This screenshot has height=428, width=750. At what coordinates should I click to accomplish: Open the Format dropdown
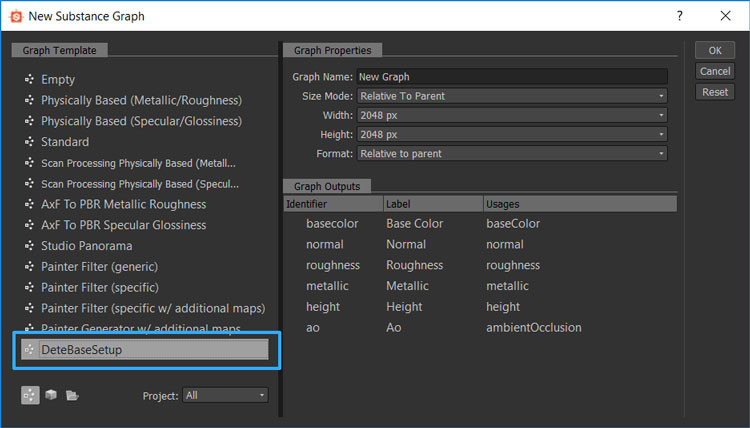pos(511,153)
